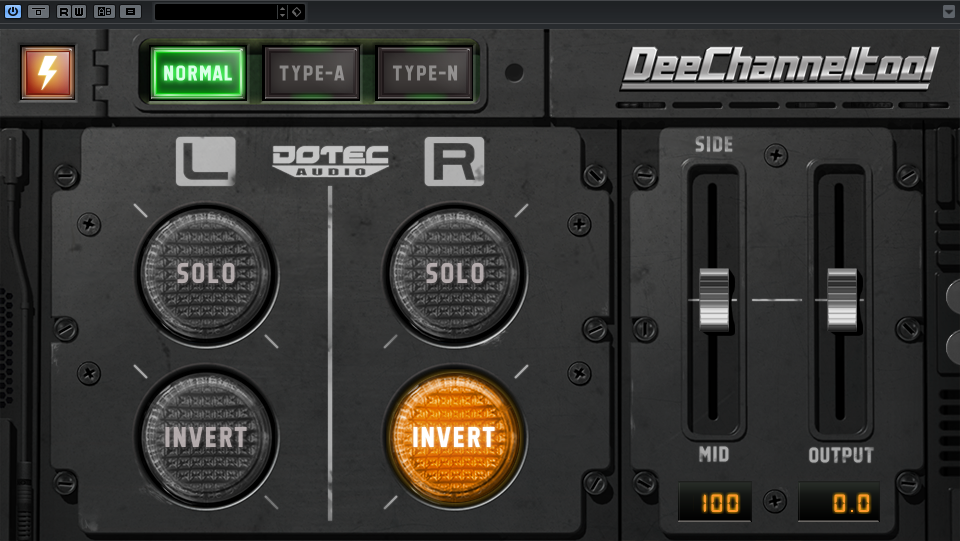Image resolution: width=960 pixels, height=541 pixels.
Task: Click the MID value display showing 100
Action: pos(715,502)
